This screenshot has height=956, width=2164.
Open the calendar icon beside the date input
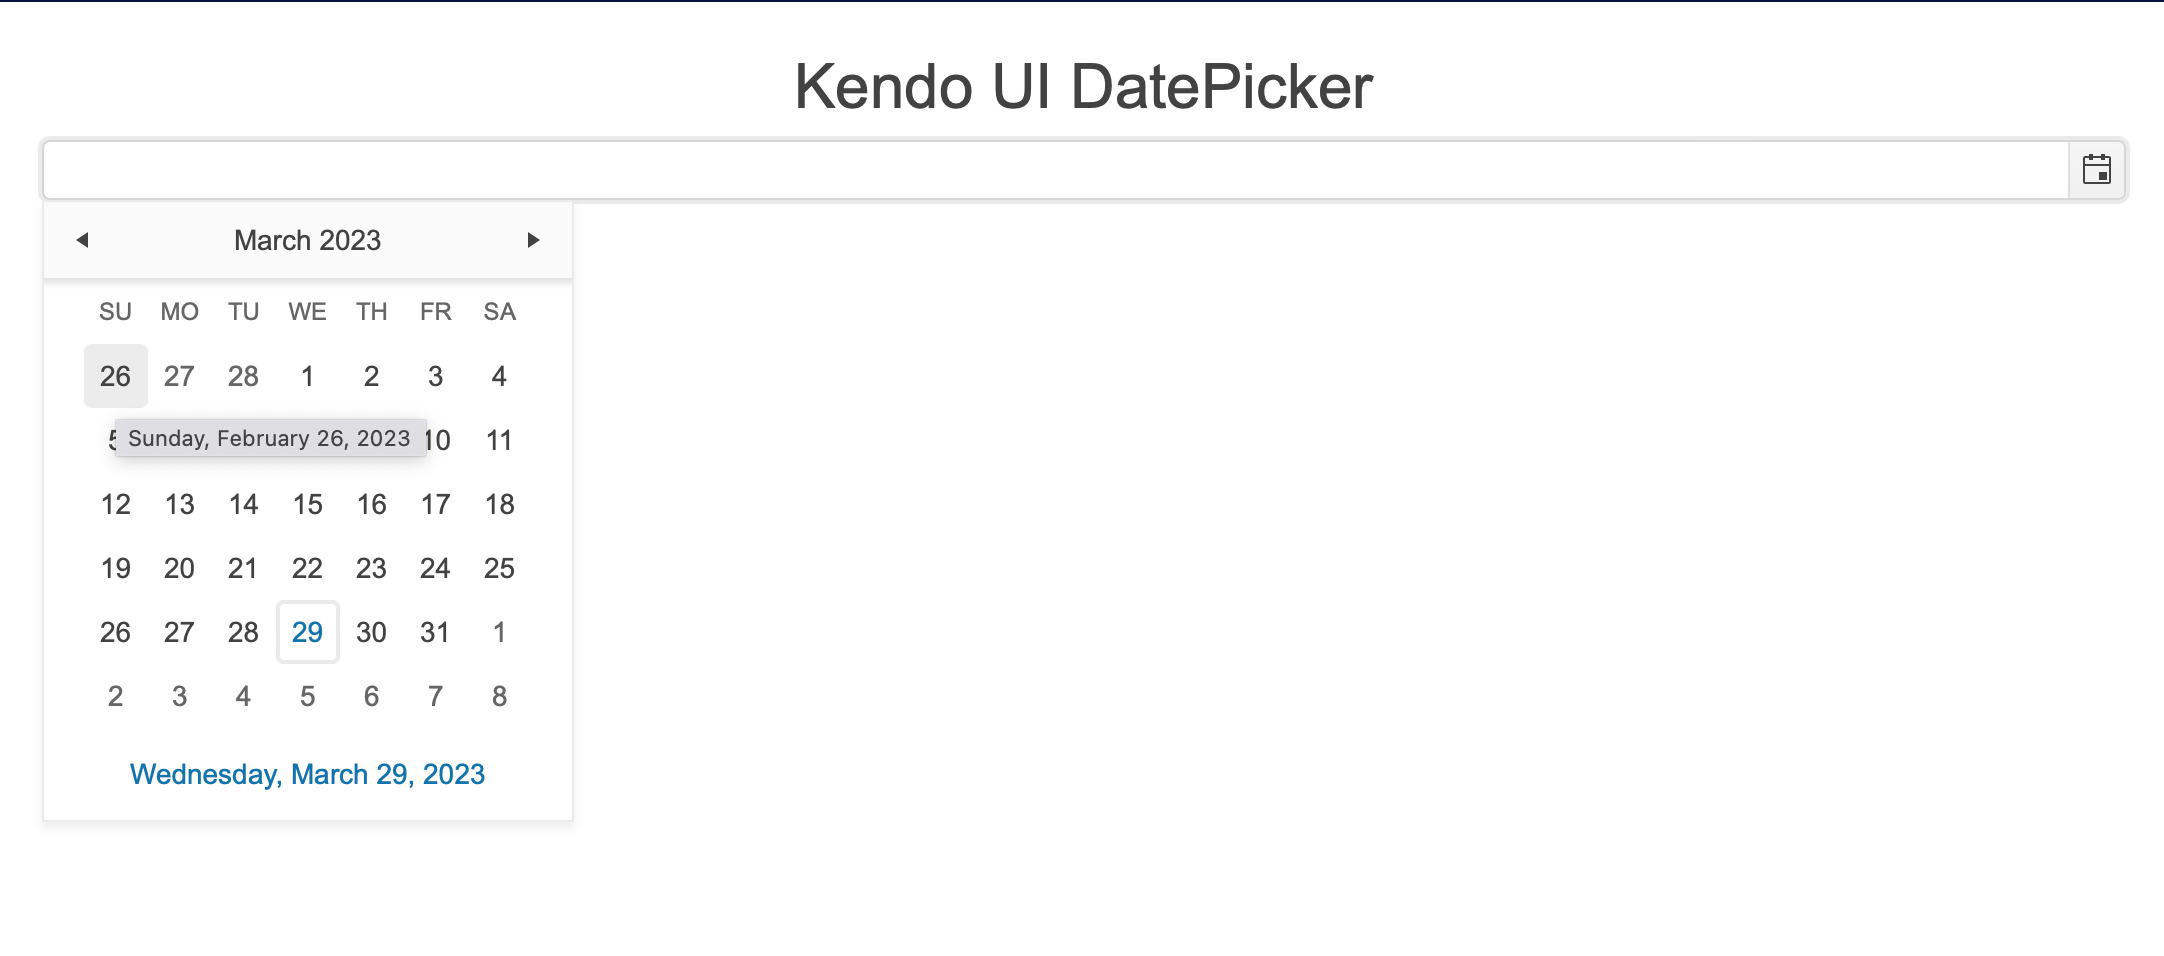(2096, 170)
